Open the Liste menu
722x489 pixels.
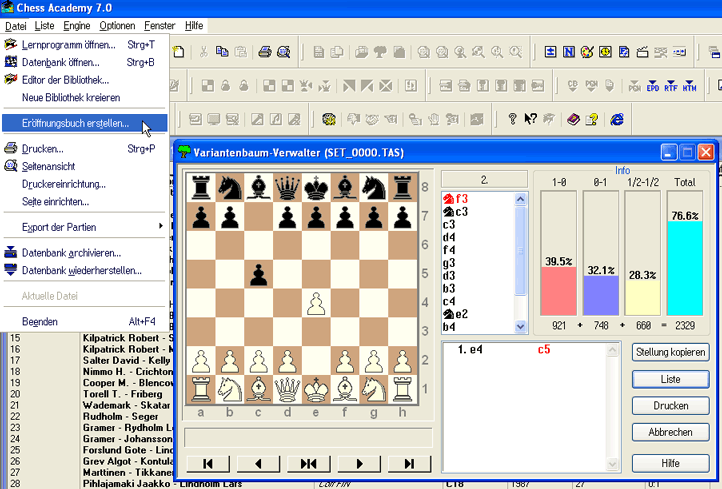point(44,26)
